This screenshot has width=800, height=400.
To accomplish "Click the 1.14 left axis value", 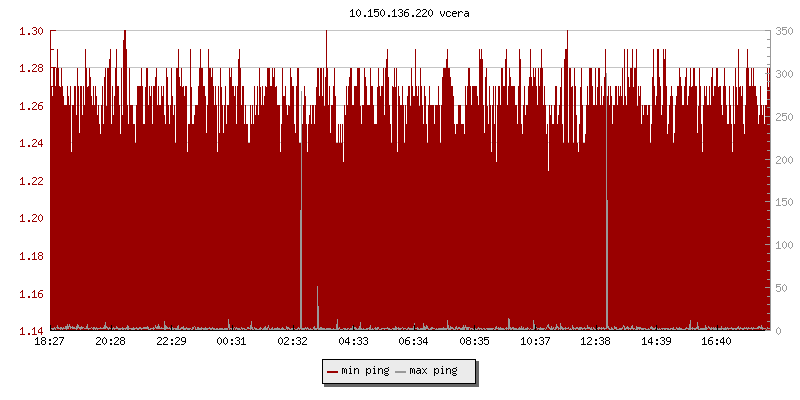I will [31, 331].
